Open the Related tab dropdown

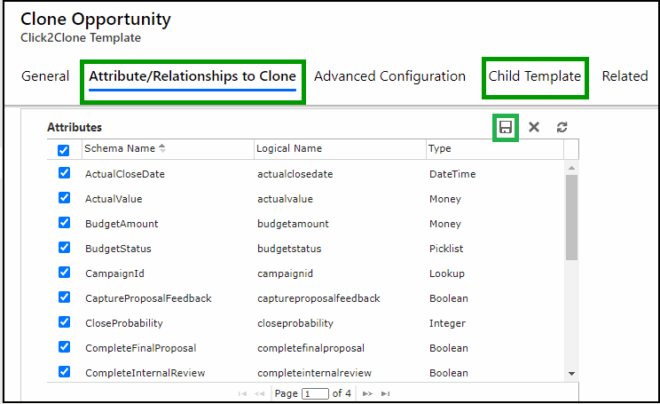tap(624, 76)
